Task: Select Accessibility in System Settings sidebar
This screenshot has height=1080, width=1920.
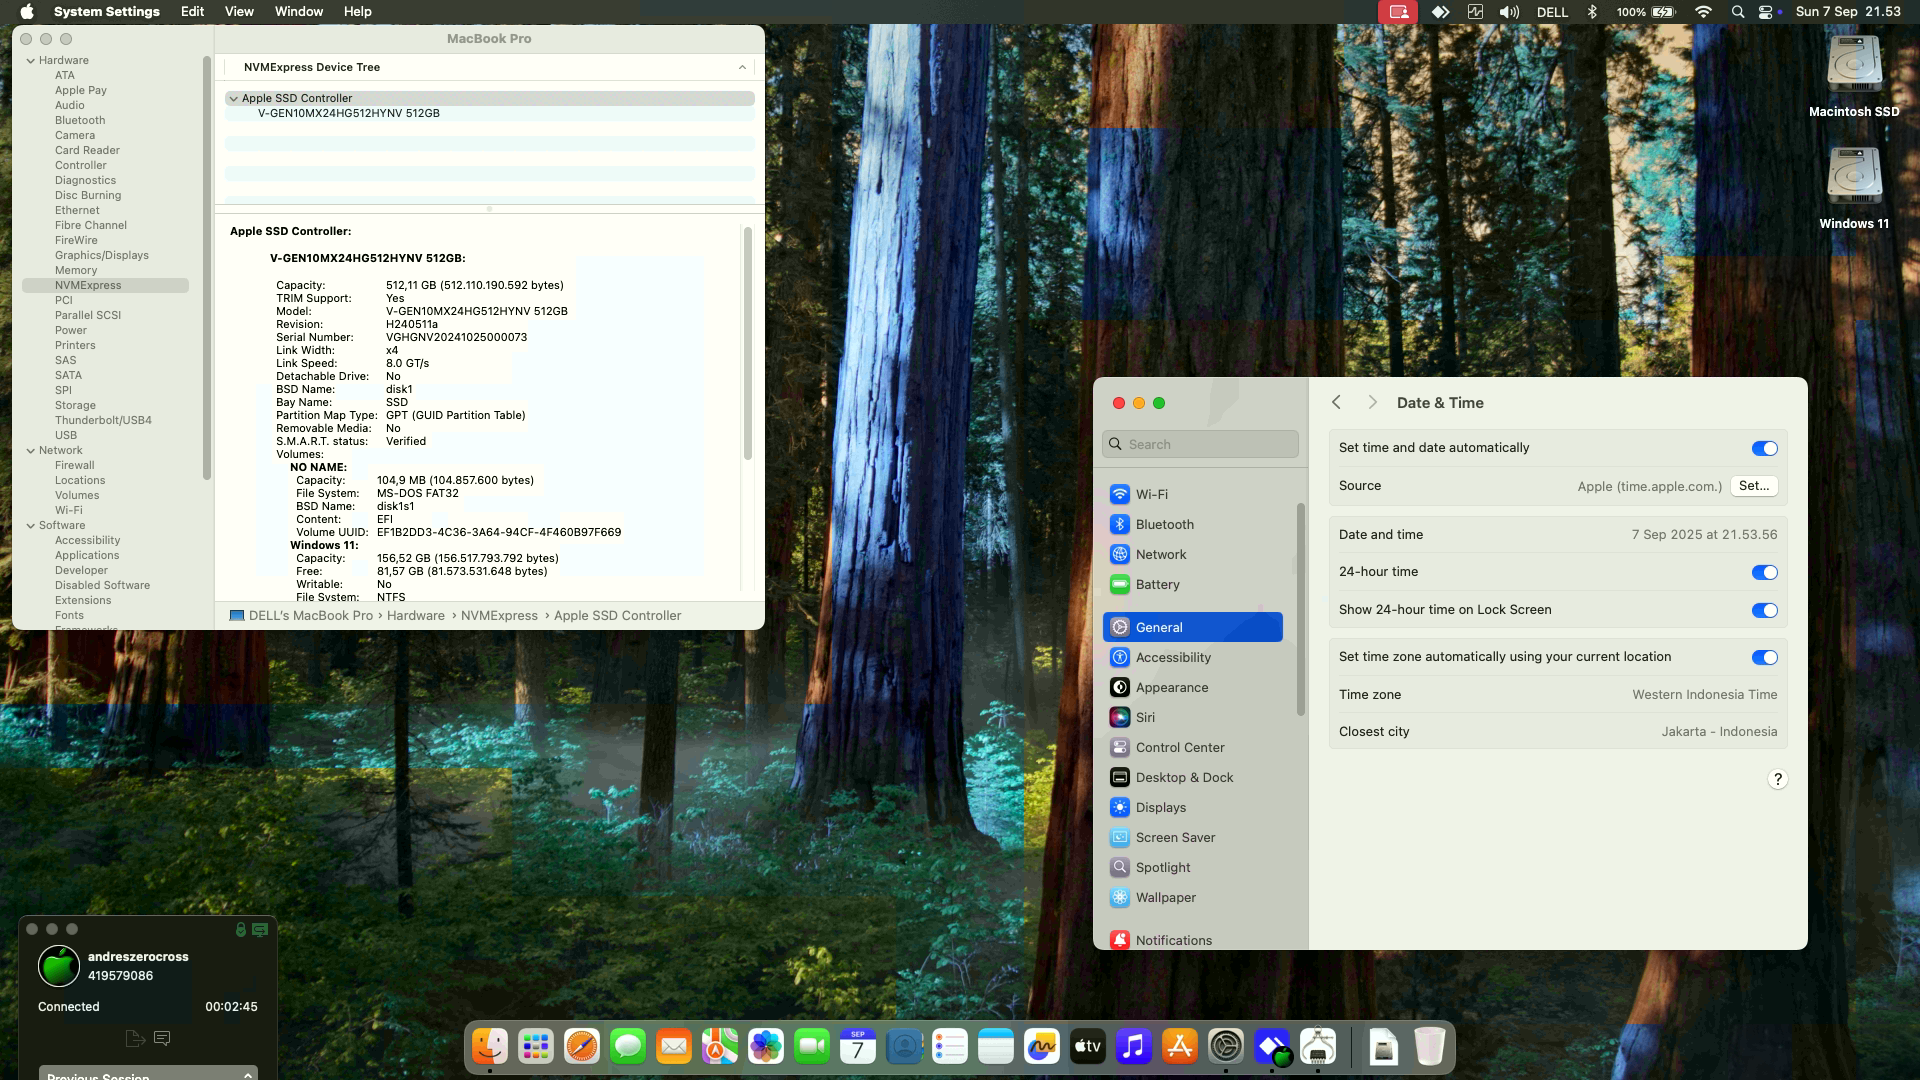Action: click(1192, 657)
